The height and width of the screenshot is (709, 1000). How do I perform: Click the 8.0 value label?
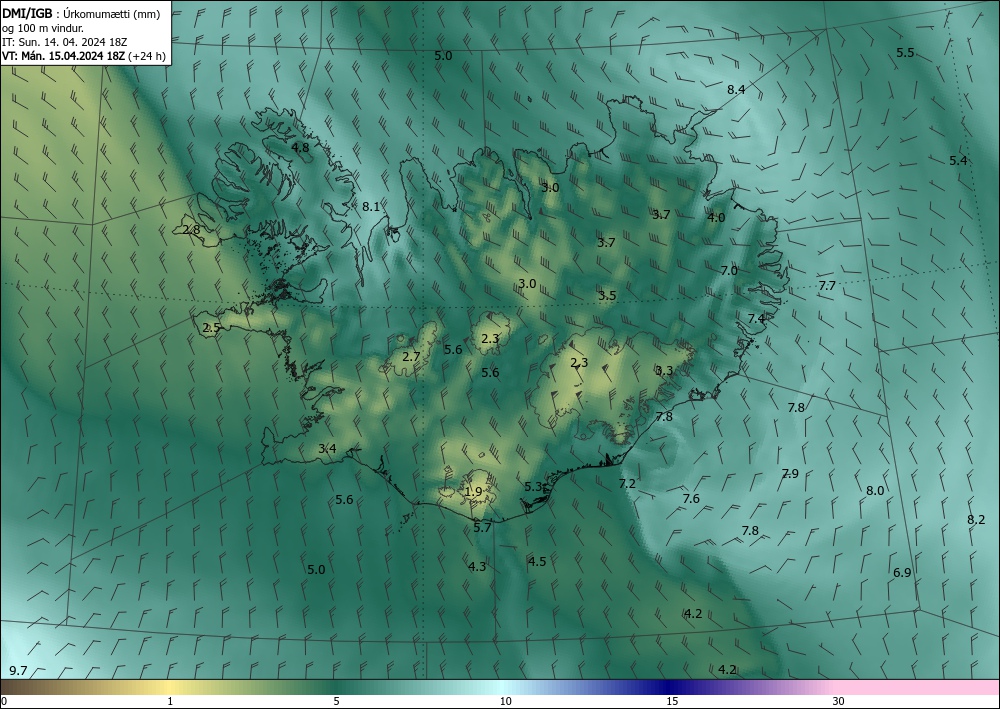coord(875,491)
